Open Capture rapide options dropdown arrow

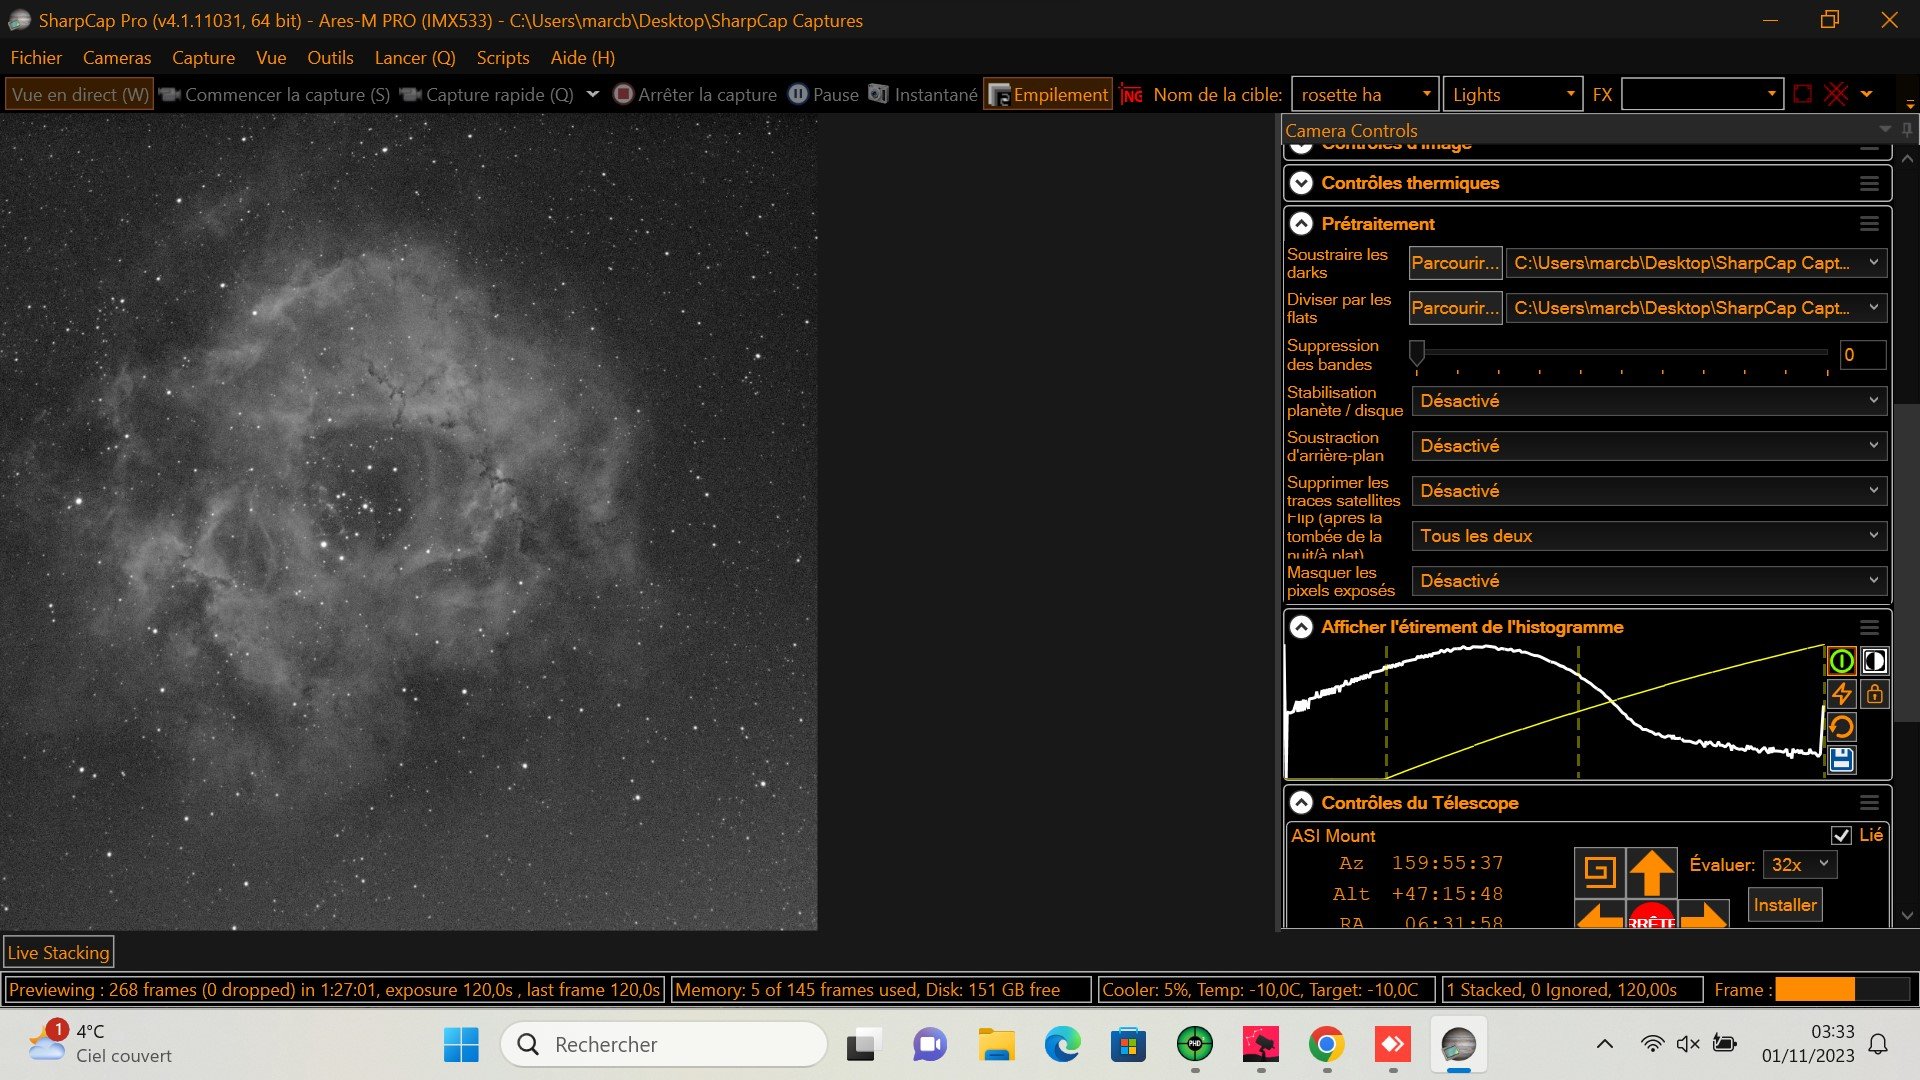(593, 95)
